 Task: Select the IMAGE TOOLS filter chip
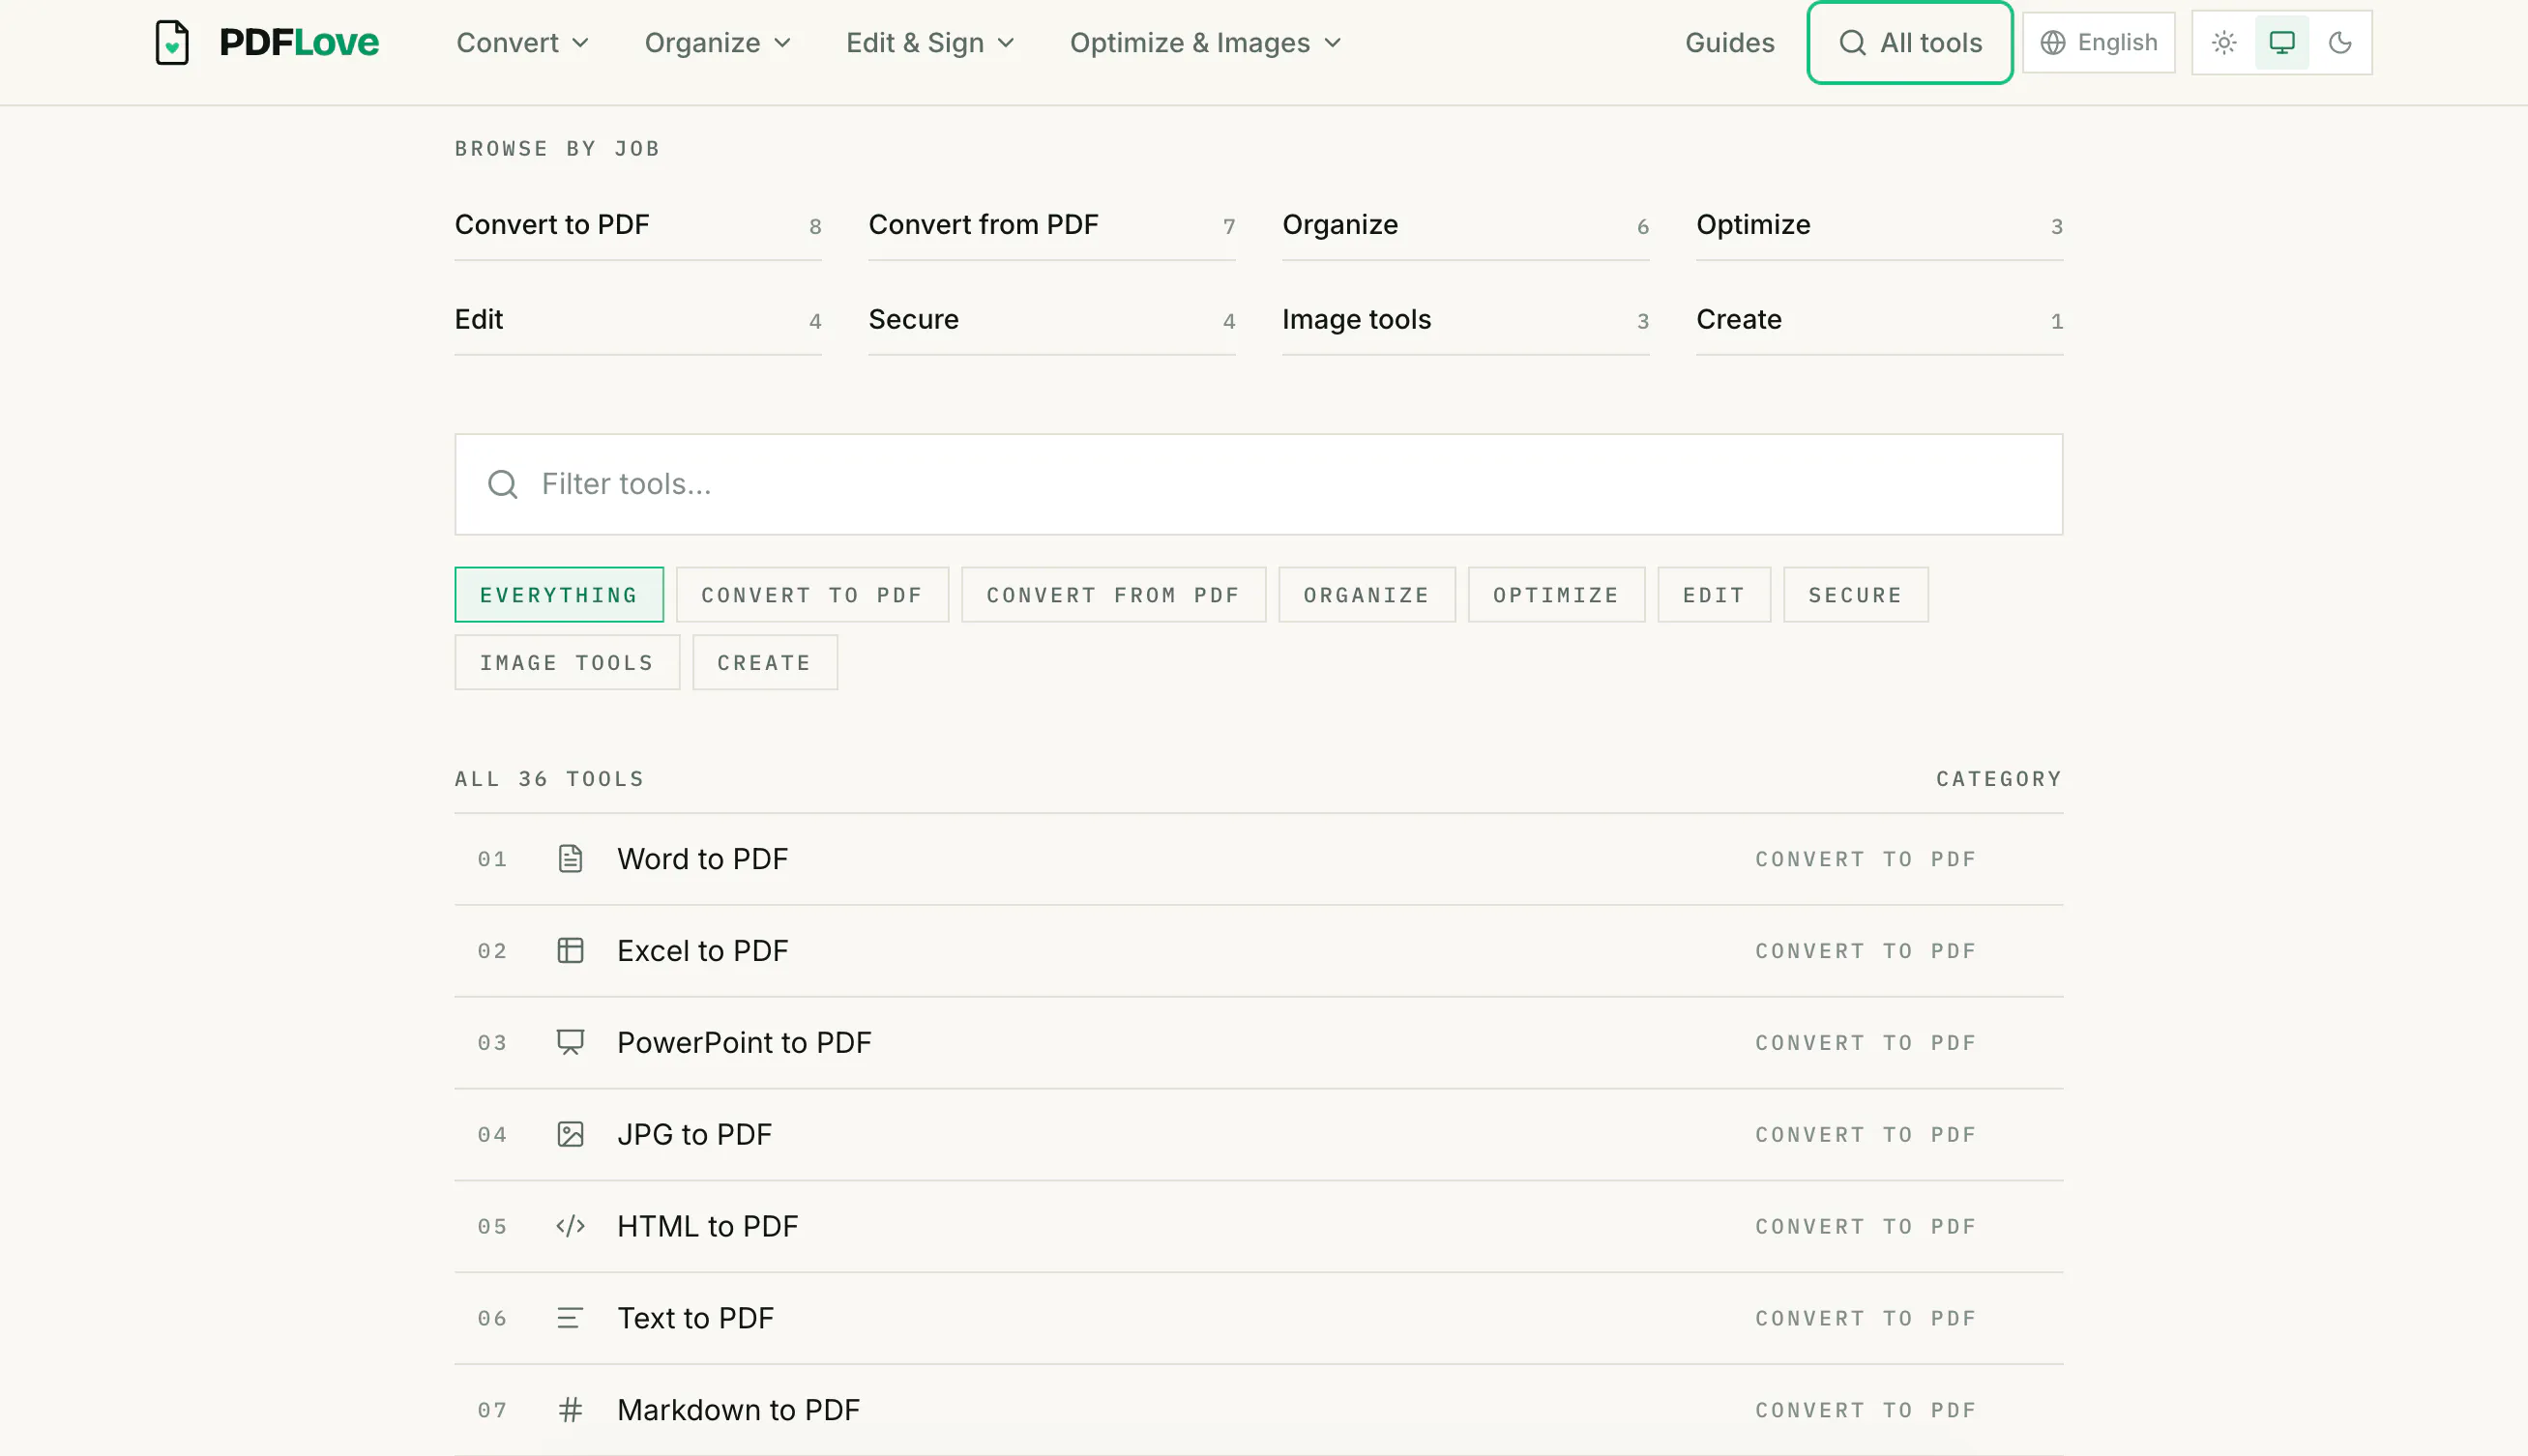(567, 663)
